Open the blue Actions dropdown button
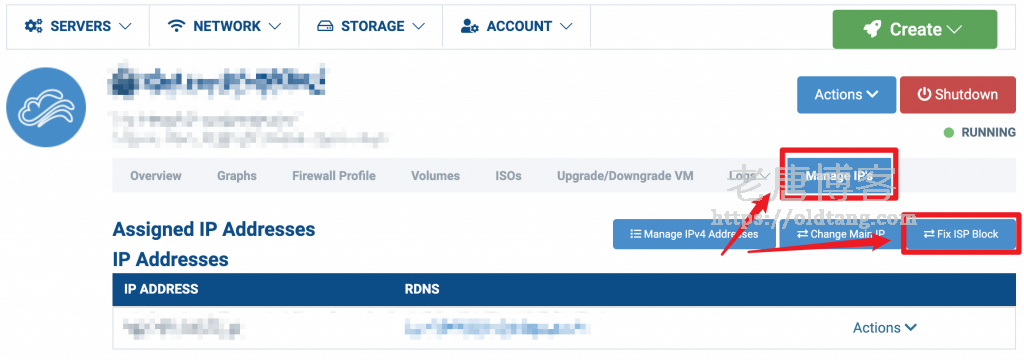Screen dimensions: 1024x361 [x=846, y=95]
